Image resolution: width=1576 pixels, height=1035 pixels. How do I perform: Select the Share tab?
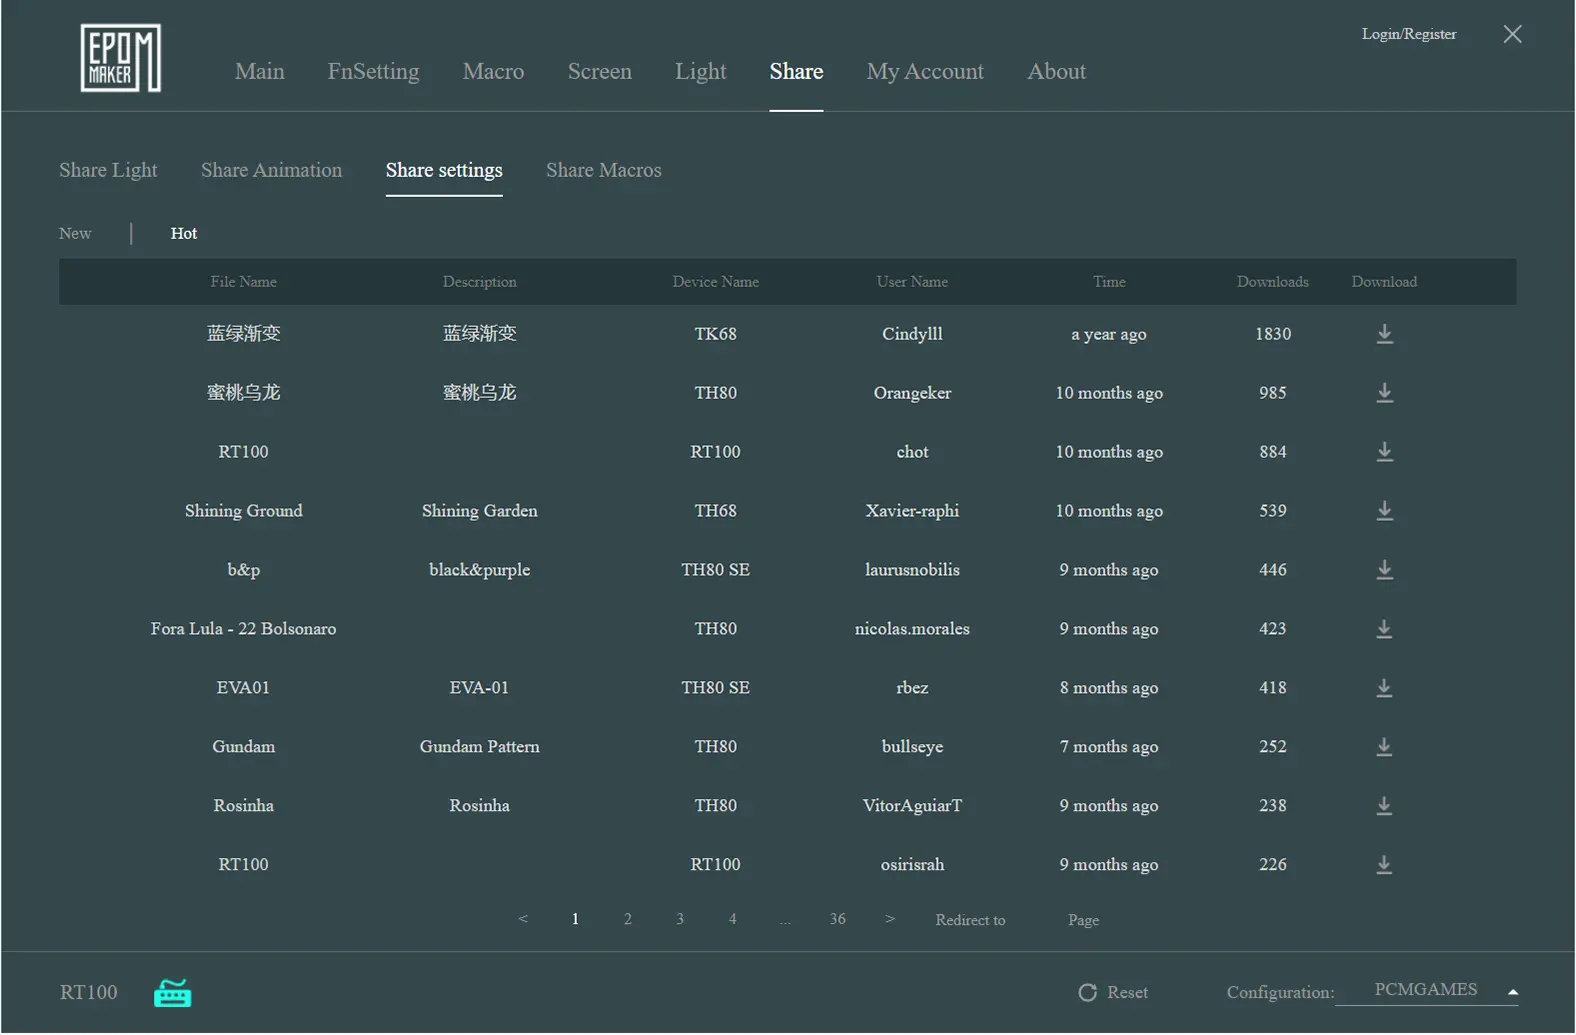[796, 71]
